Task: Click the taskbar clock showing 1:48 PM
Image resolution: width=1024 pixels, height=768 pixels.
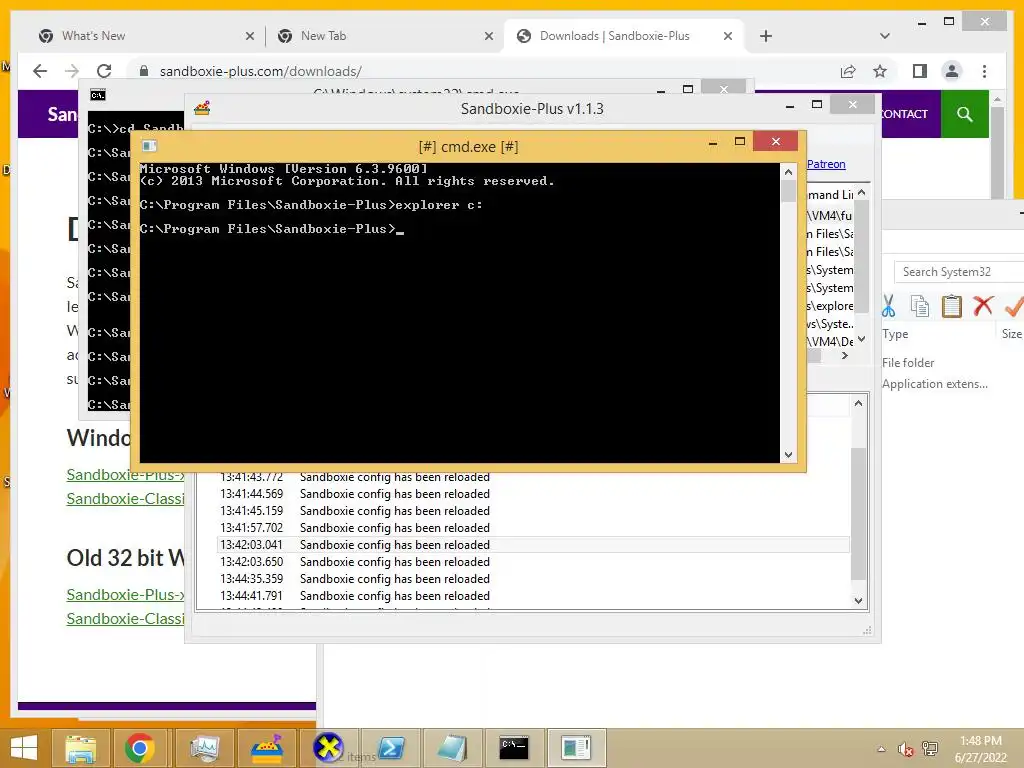Action: pos(980,749)
